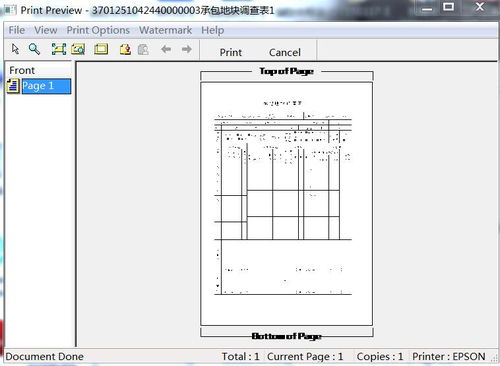Click the grayed-out page icon

143,49
